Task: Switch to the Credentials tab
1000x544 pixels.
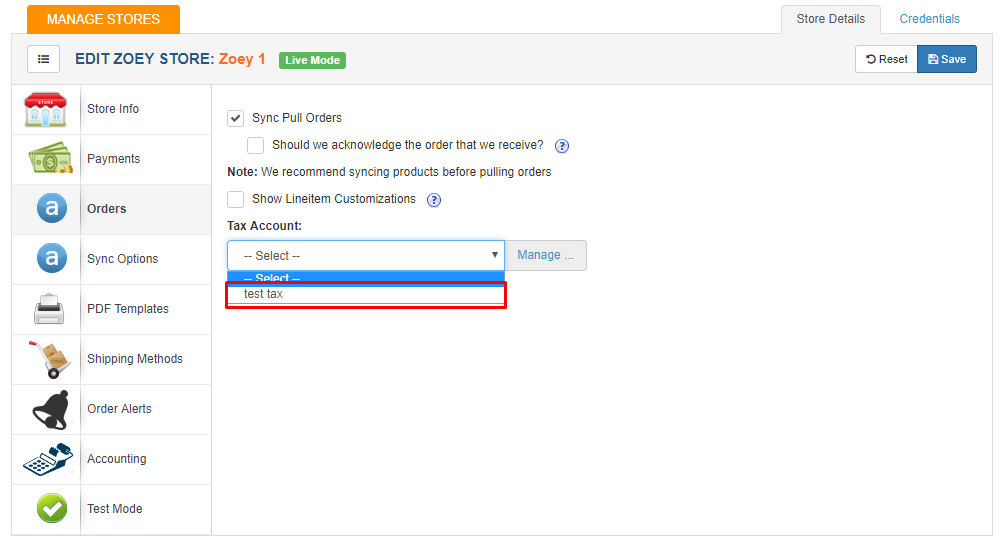Action: pos(929,19)
